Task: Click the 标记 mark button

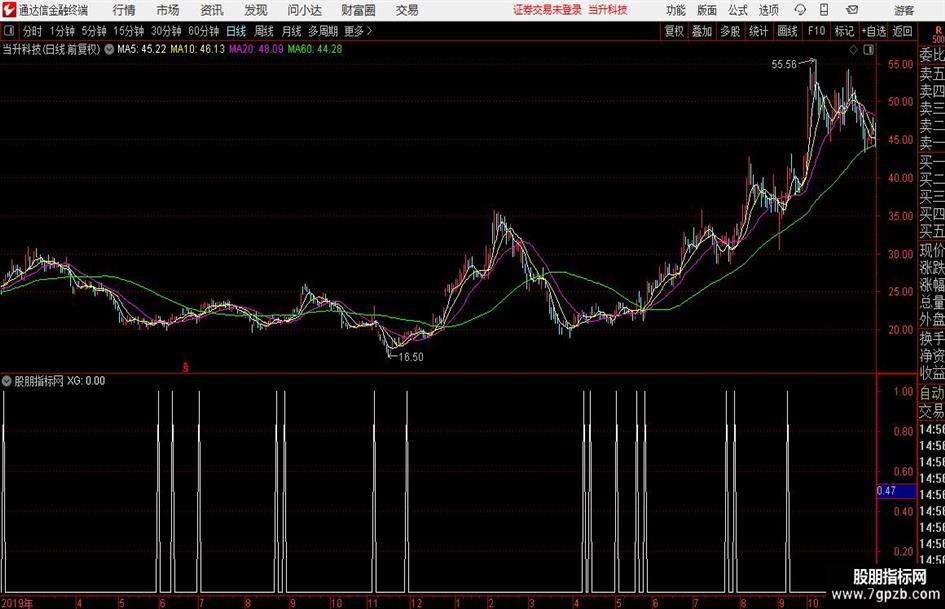Action: click(x=844, y=31)
